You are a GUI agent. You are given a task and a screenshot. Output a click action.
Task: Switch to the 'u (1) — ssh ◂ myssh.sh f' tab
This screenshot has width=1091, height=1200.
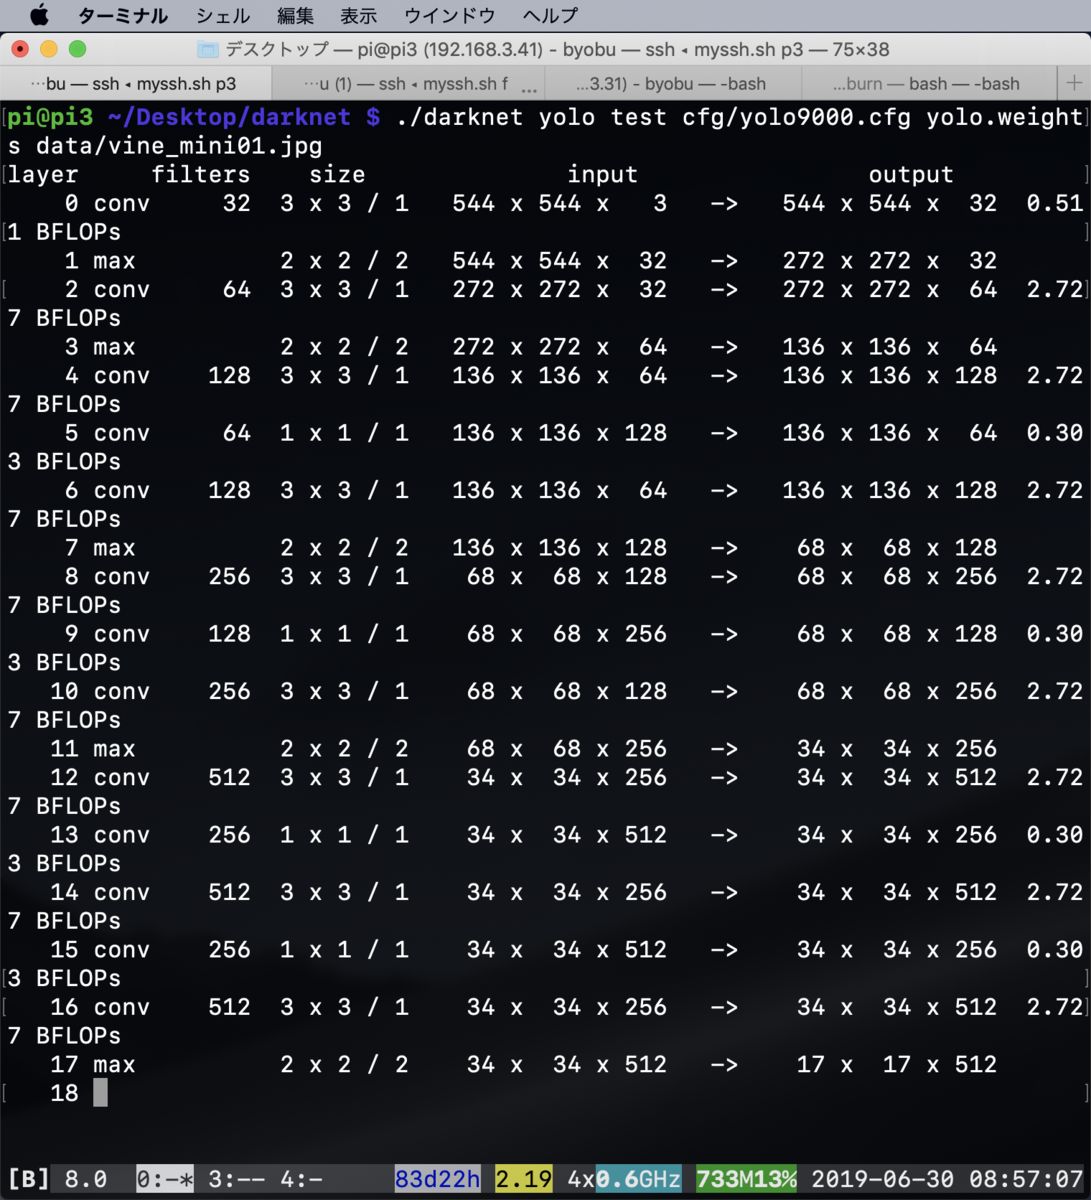pyautogui.click(x=407, y=83)
